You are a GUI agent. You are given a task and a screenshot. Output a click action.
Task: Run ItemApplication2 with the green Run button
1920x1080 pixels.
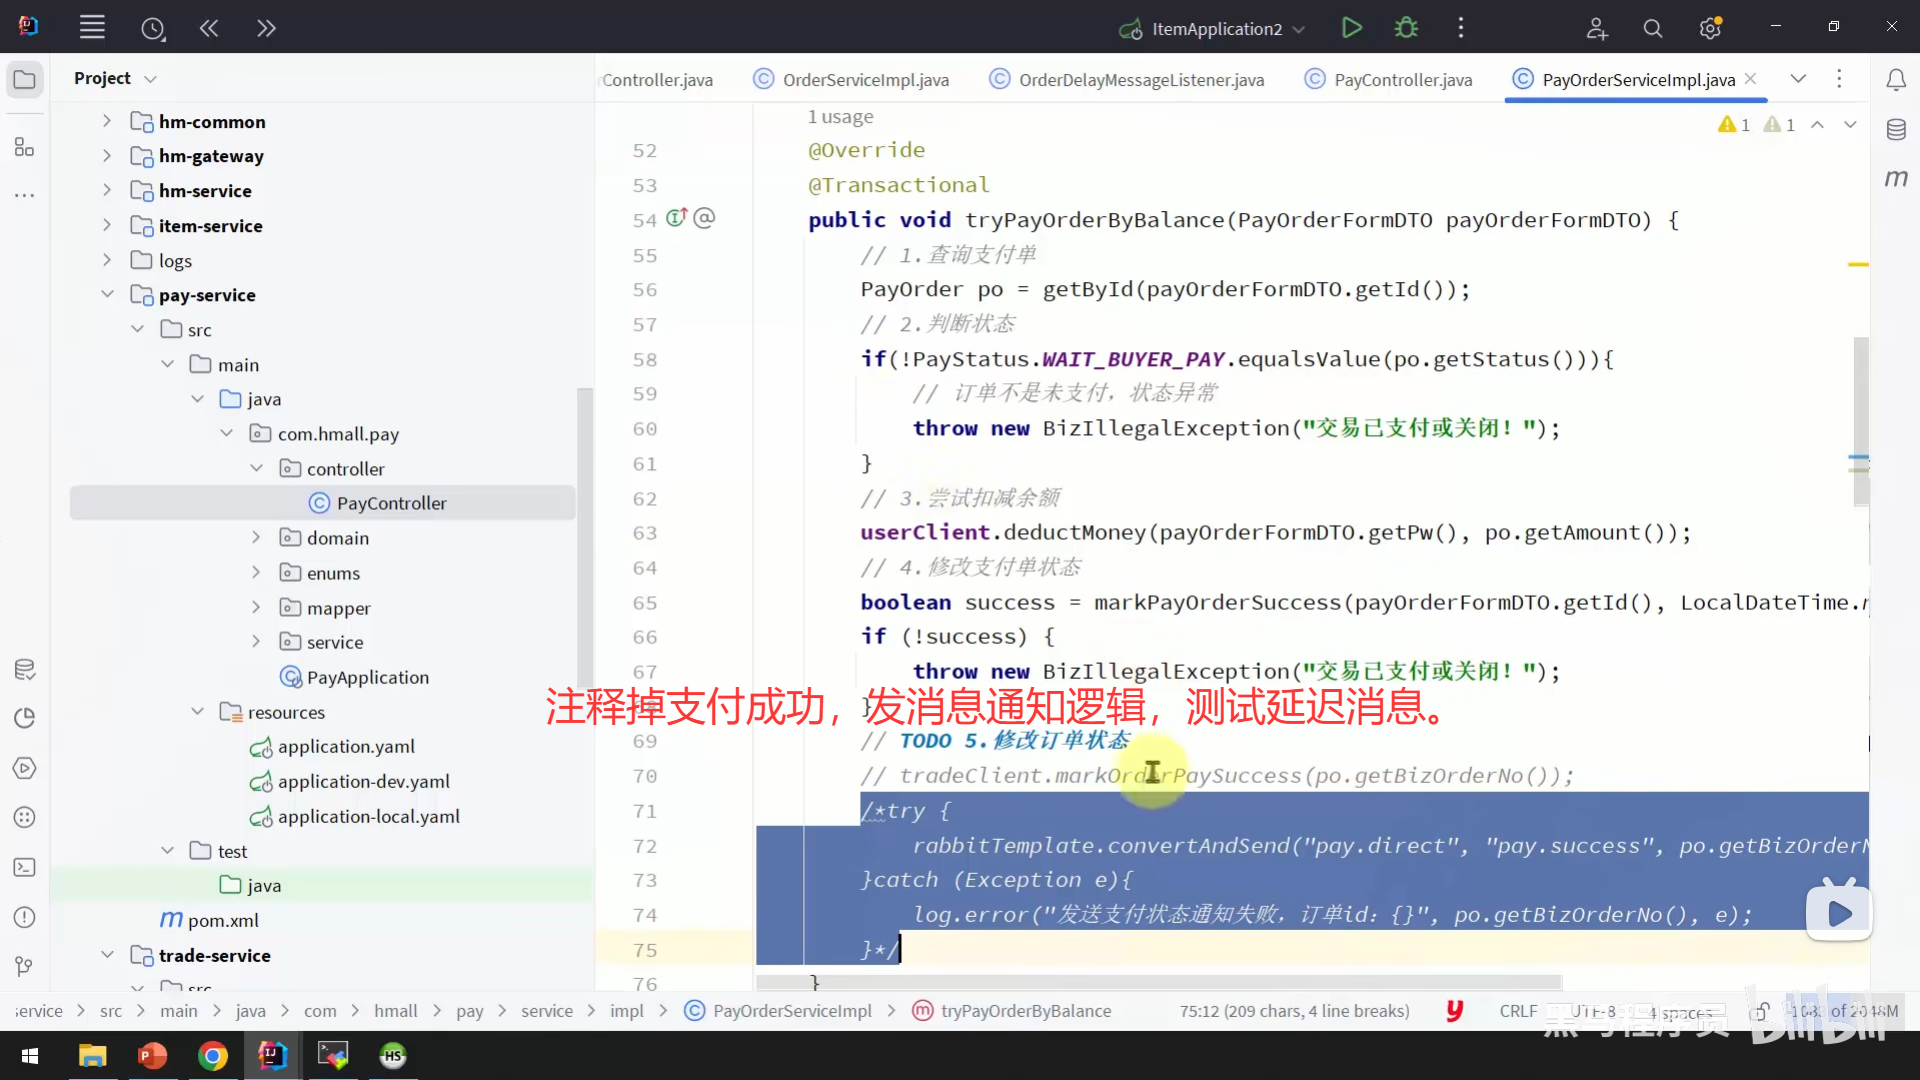tap(1351, 28)
